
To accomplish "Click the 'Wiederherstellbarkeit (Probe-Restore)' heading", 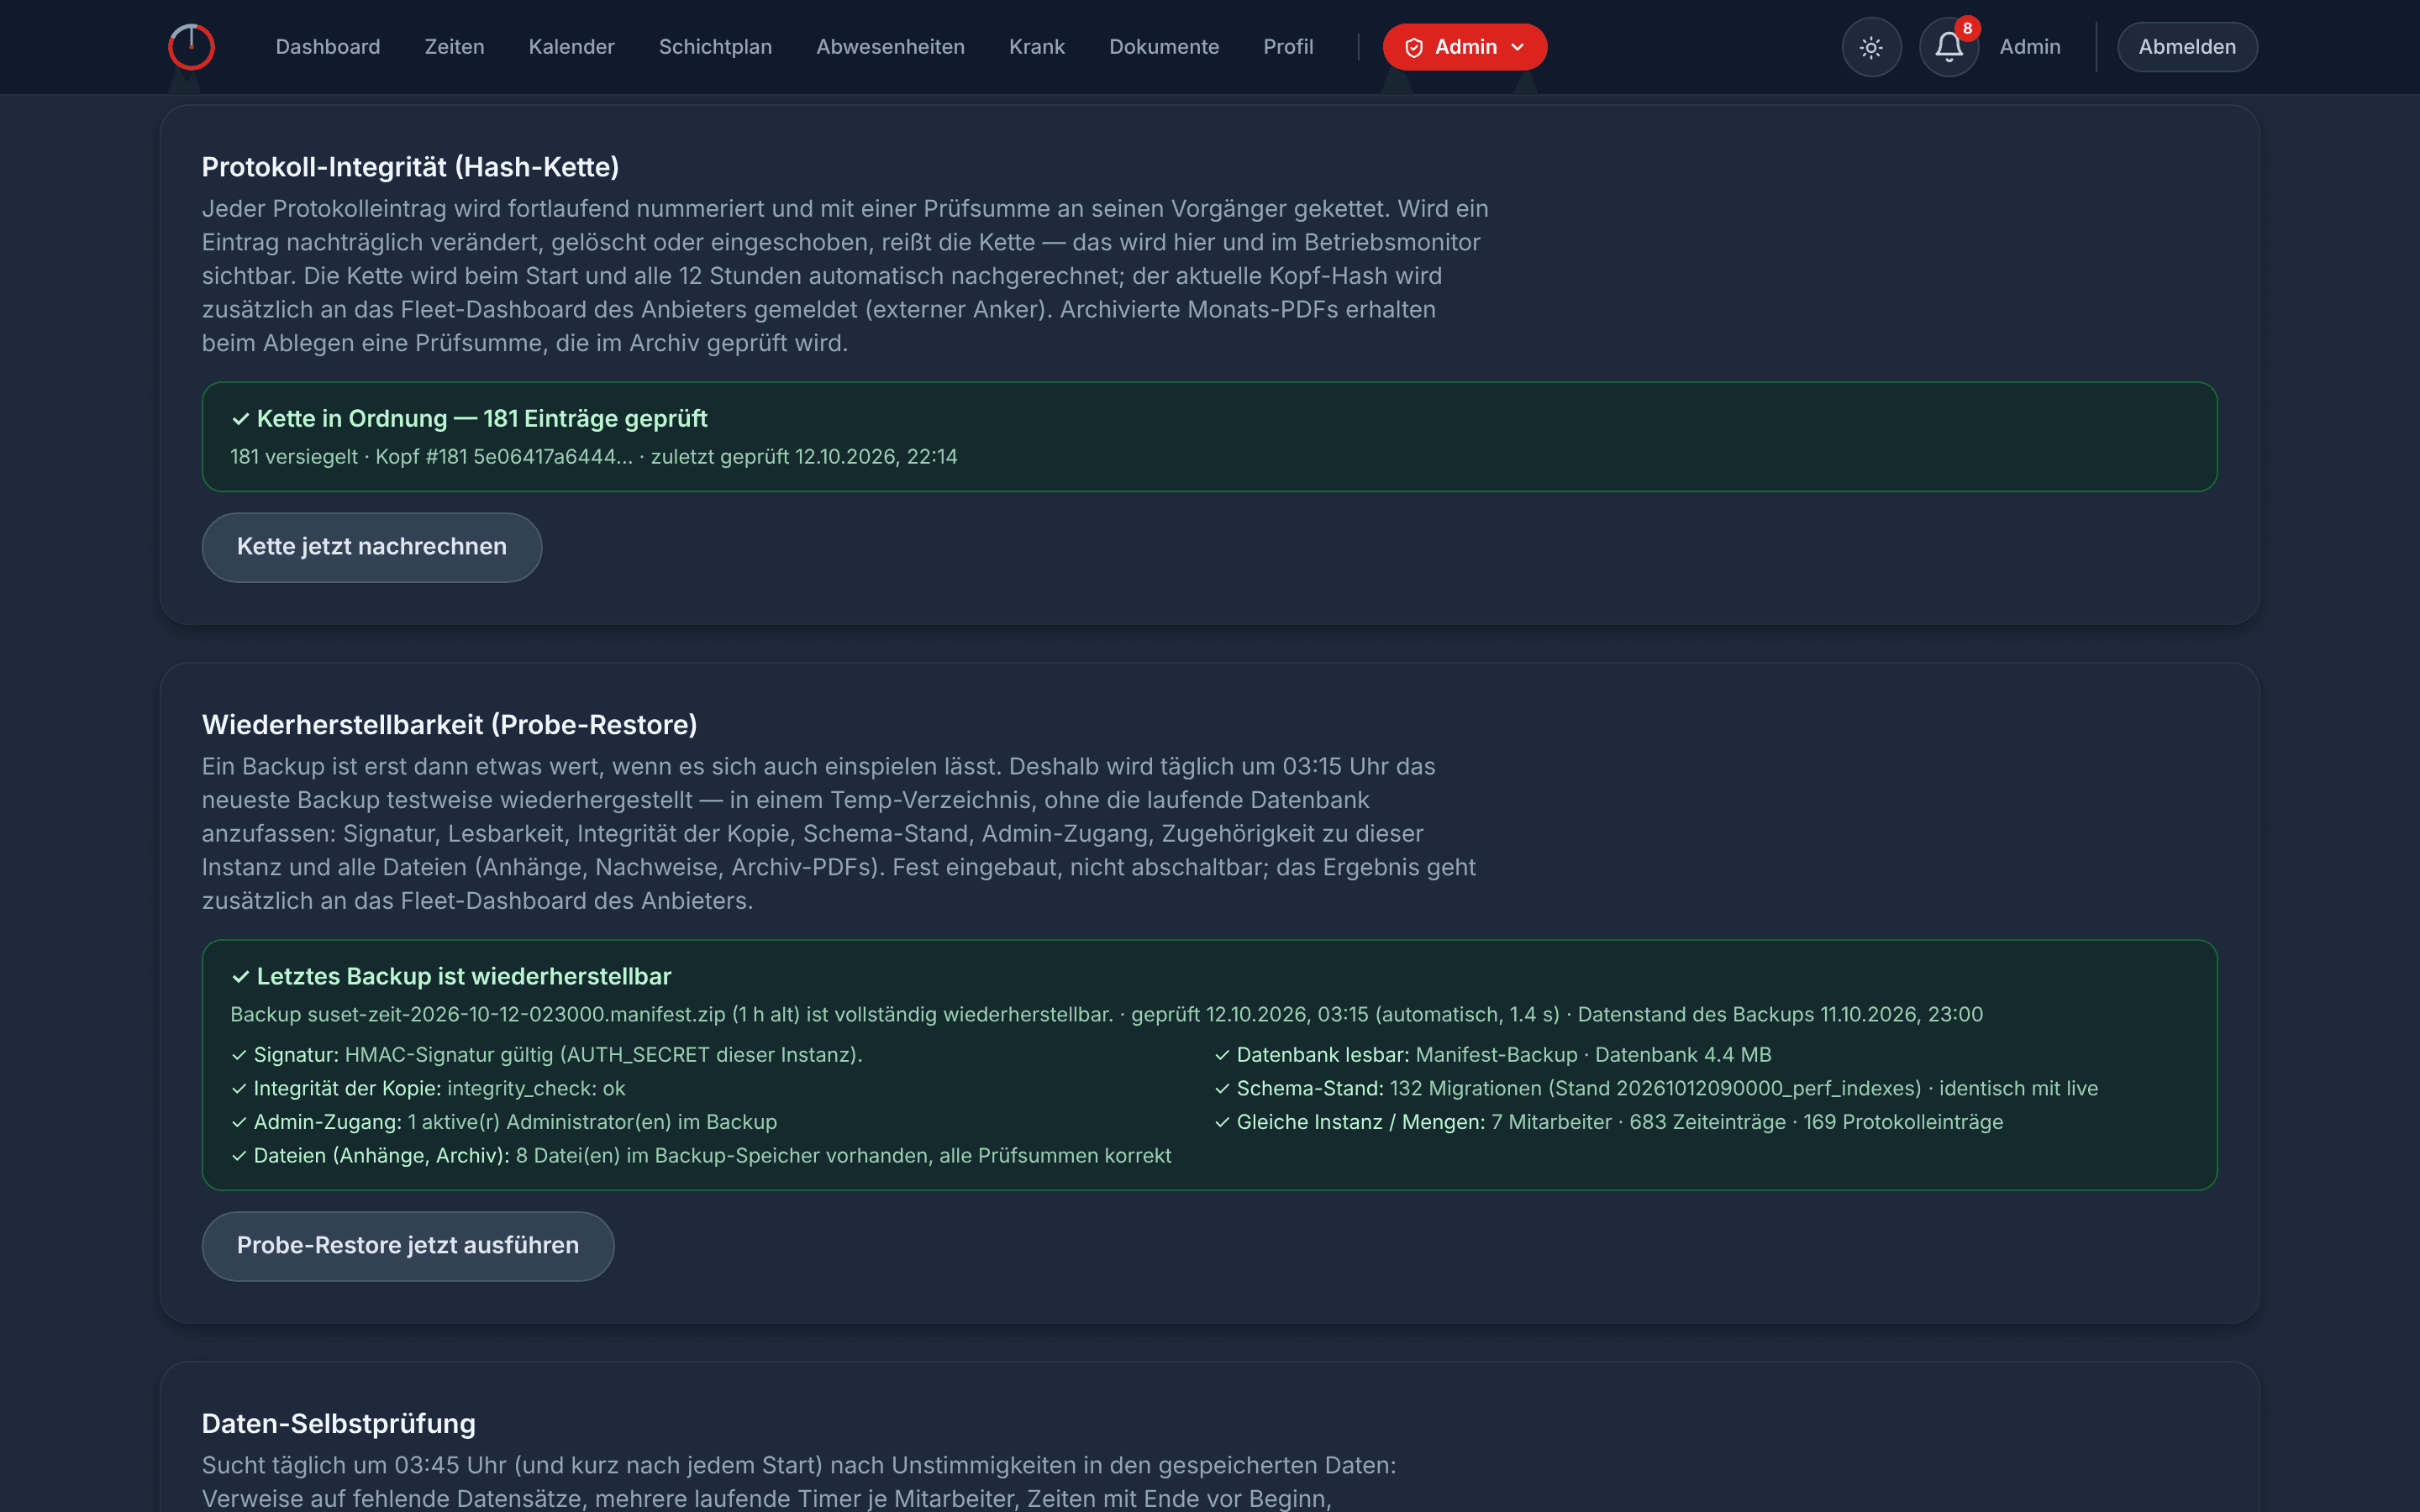I will coord(449,725).
